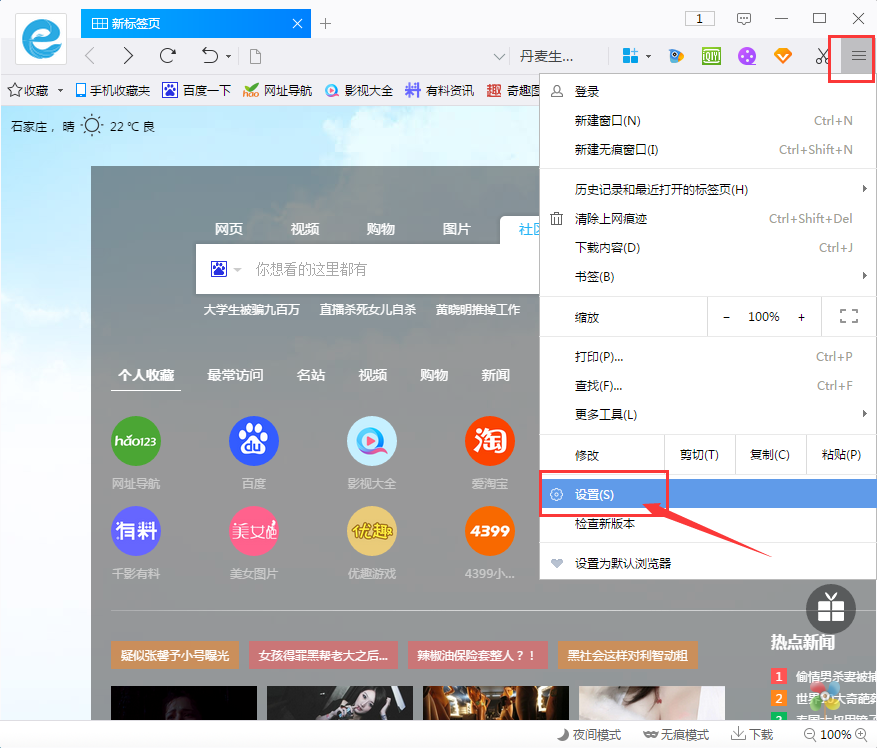The height and width of the screenshot is (748, 877).
Task: Open the address bar dropdown arrow
Action: point(497,57)
